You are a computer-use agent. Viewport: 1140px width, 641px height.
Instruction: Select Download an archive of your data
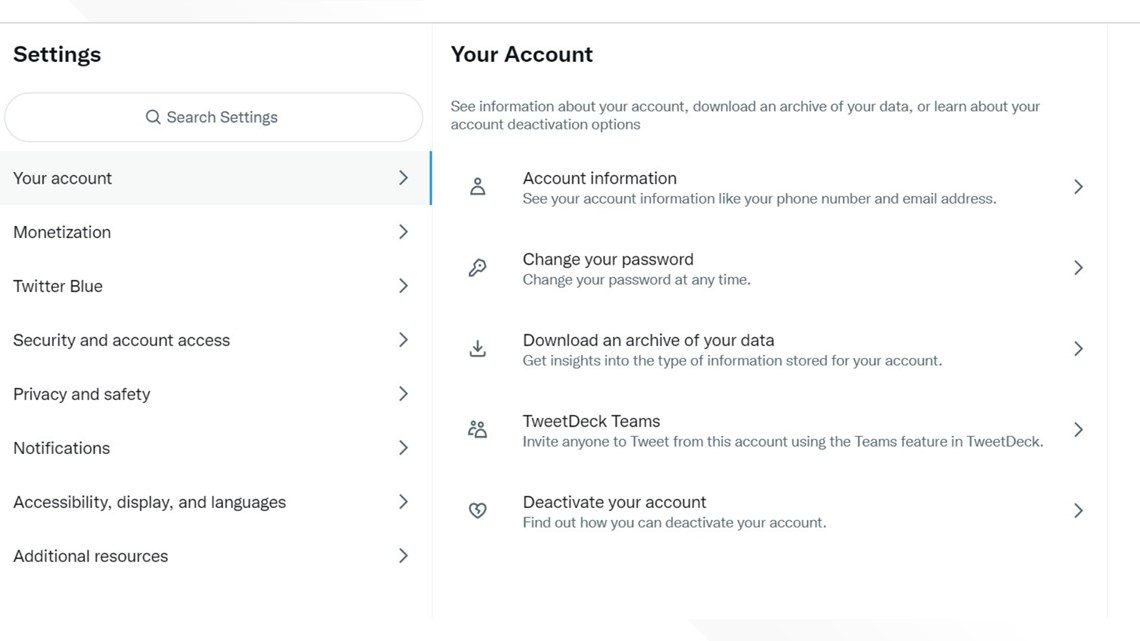click(x=771, y=350)
